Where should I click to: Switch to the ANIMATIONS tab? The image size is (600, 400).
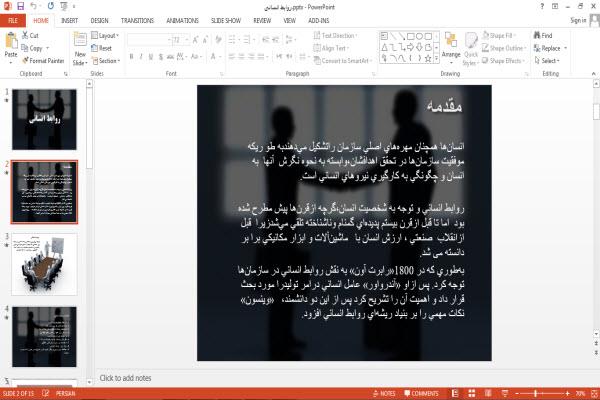183,21
